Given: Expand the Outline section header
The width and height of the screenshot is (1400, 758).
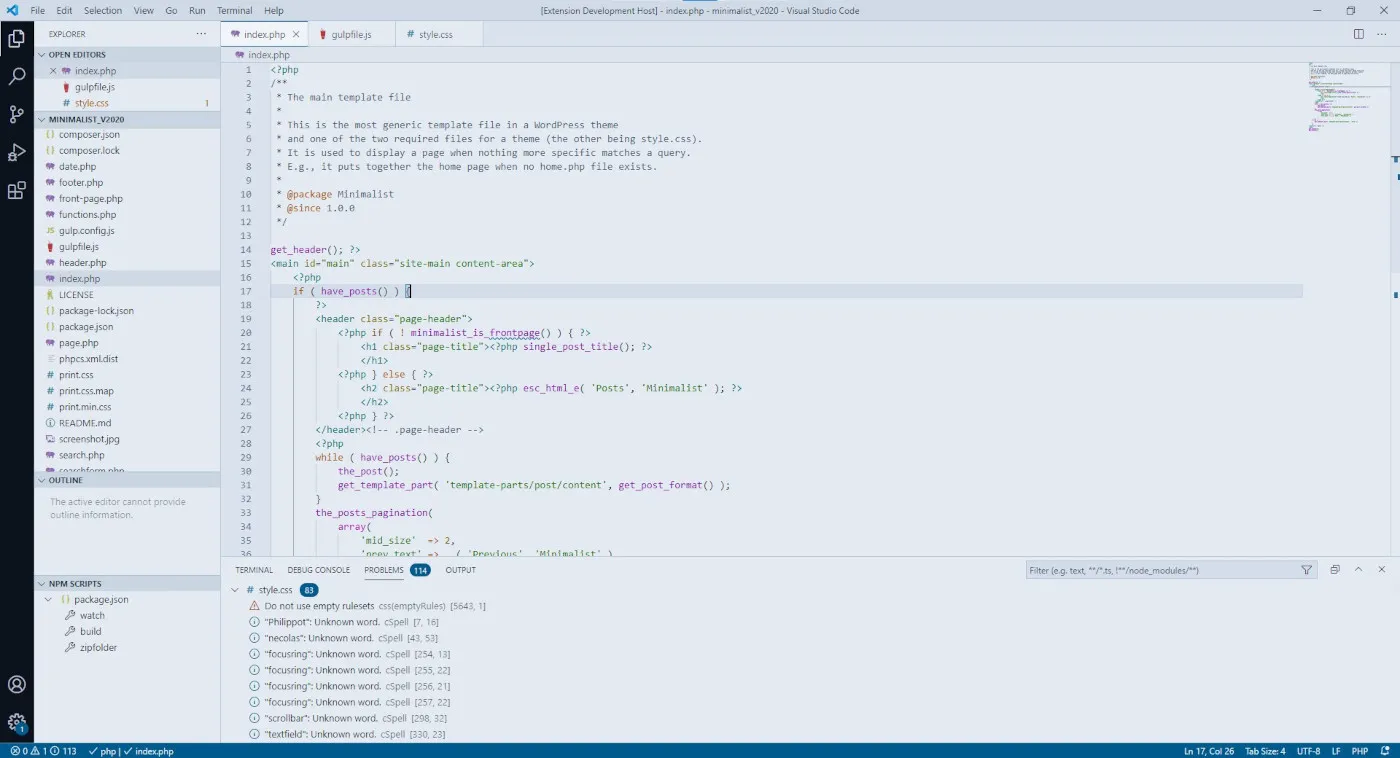Looking at the screenshot, I should (x=66, y=481).
